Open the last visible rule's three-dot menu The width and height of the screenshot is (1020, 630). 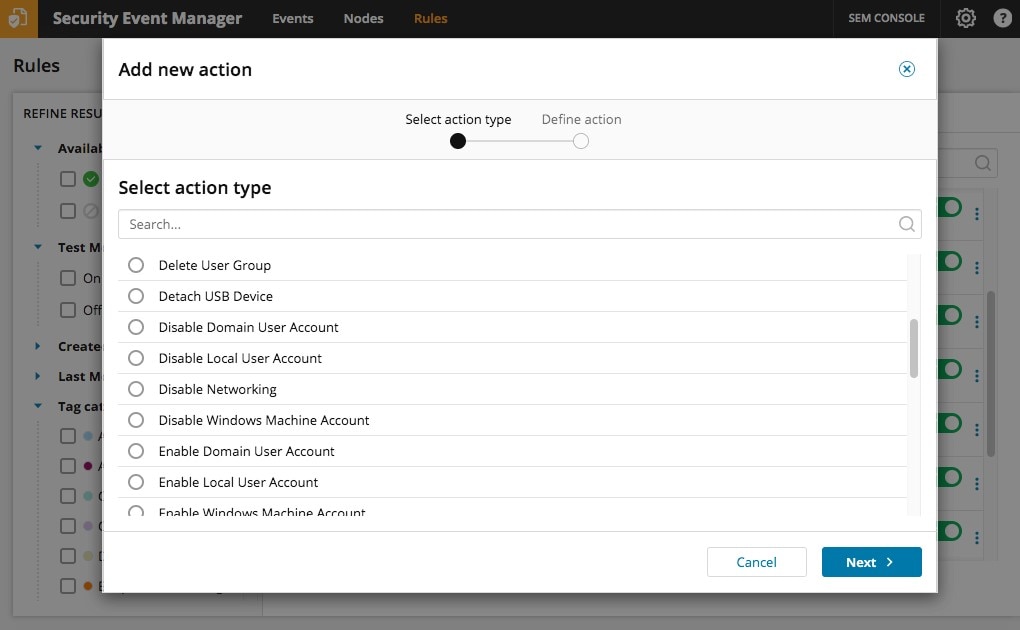pos(976,538)
